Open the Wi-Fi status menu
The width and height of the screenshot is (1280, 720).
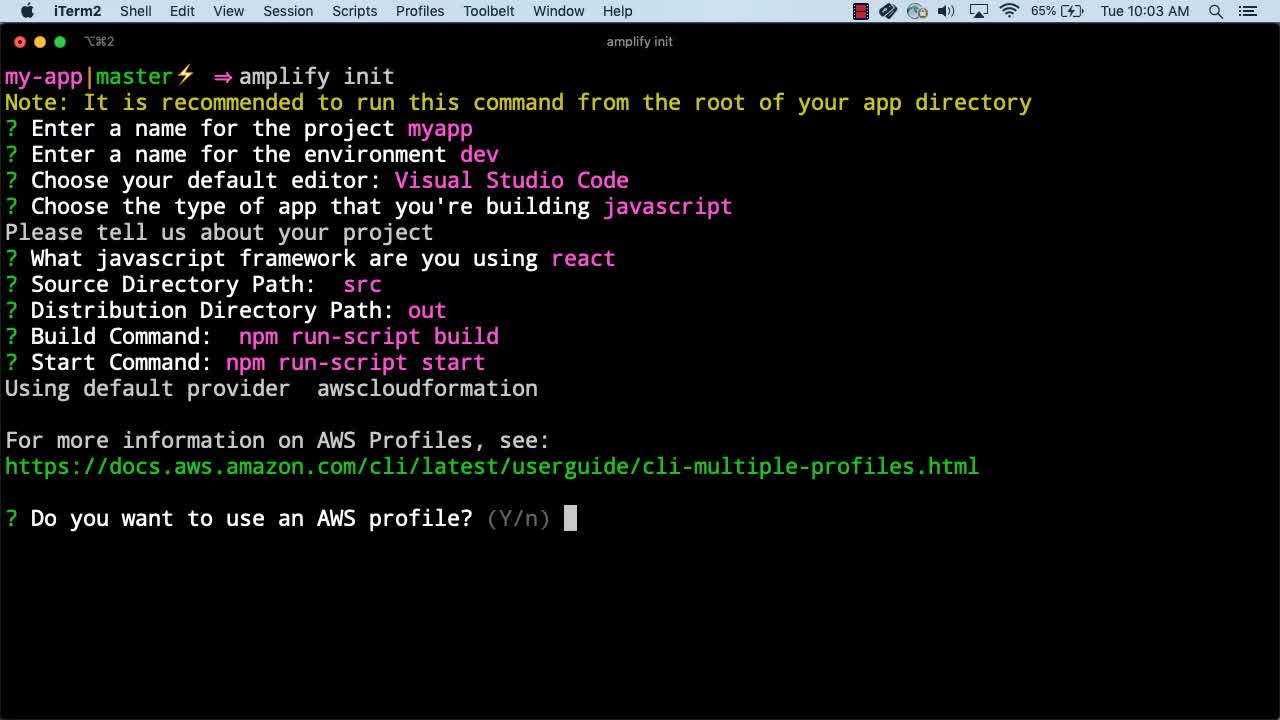(1009, 11)
